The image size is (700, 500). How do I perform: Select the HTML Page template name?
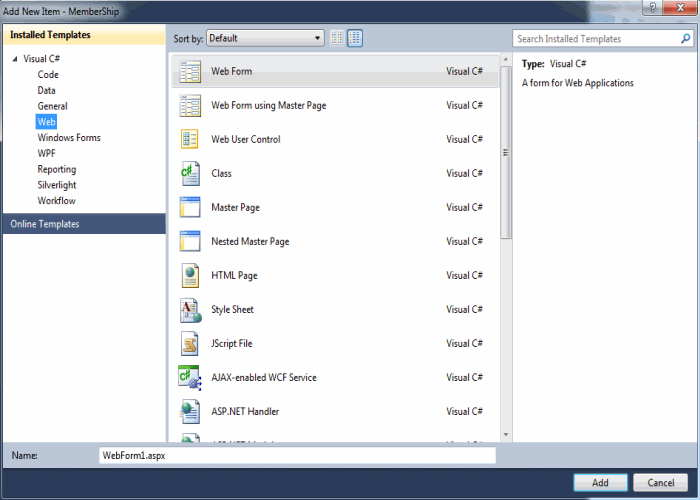234,275
